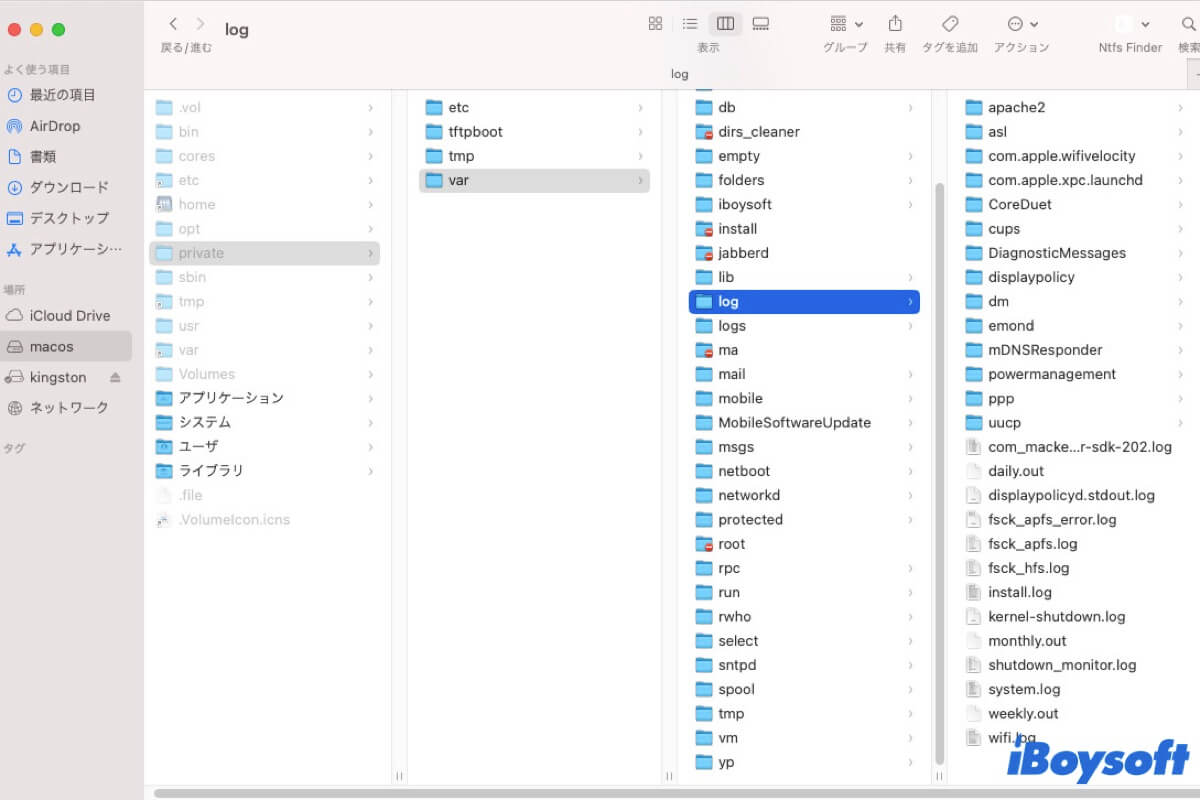Go forward with the right arrow button

pos(200,24)
